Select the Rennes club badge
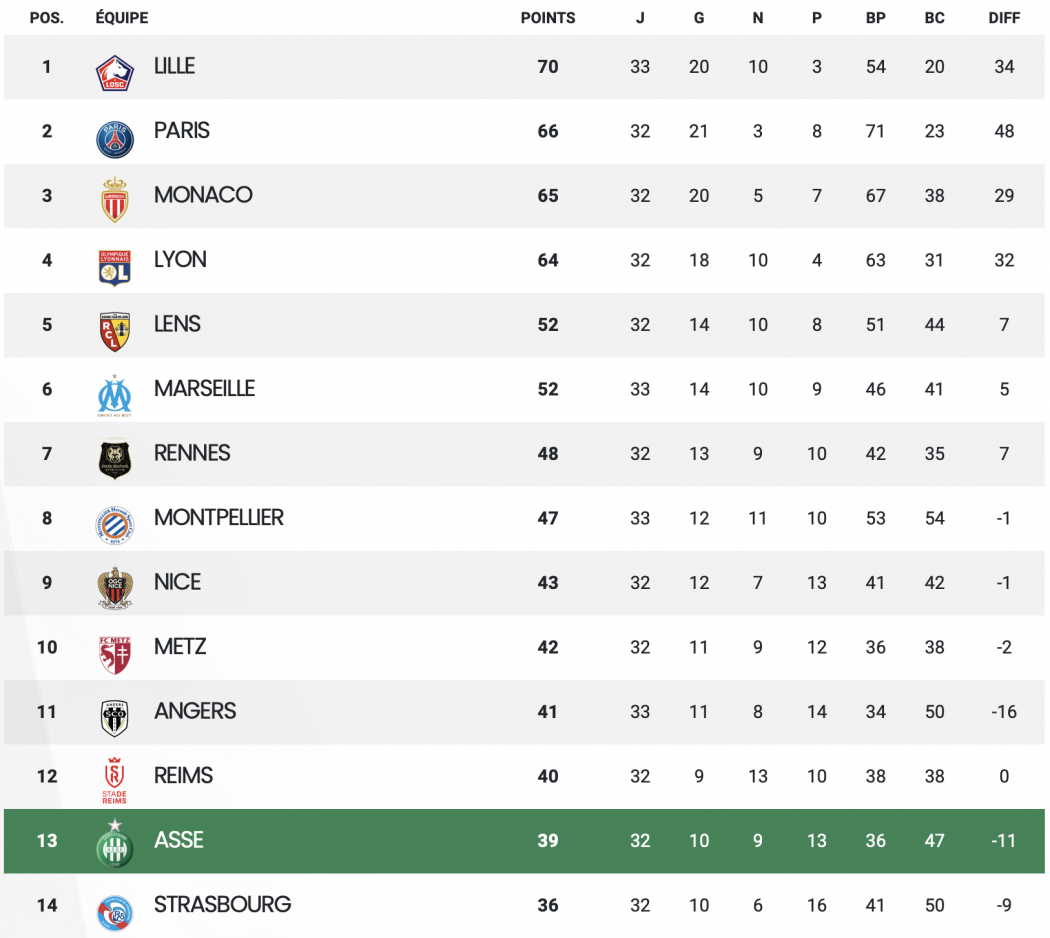This screenshot has width=1050, height=938. pyautogui.click(x=115, y=459)
